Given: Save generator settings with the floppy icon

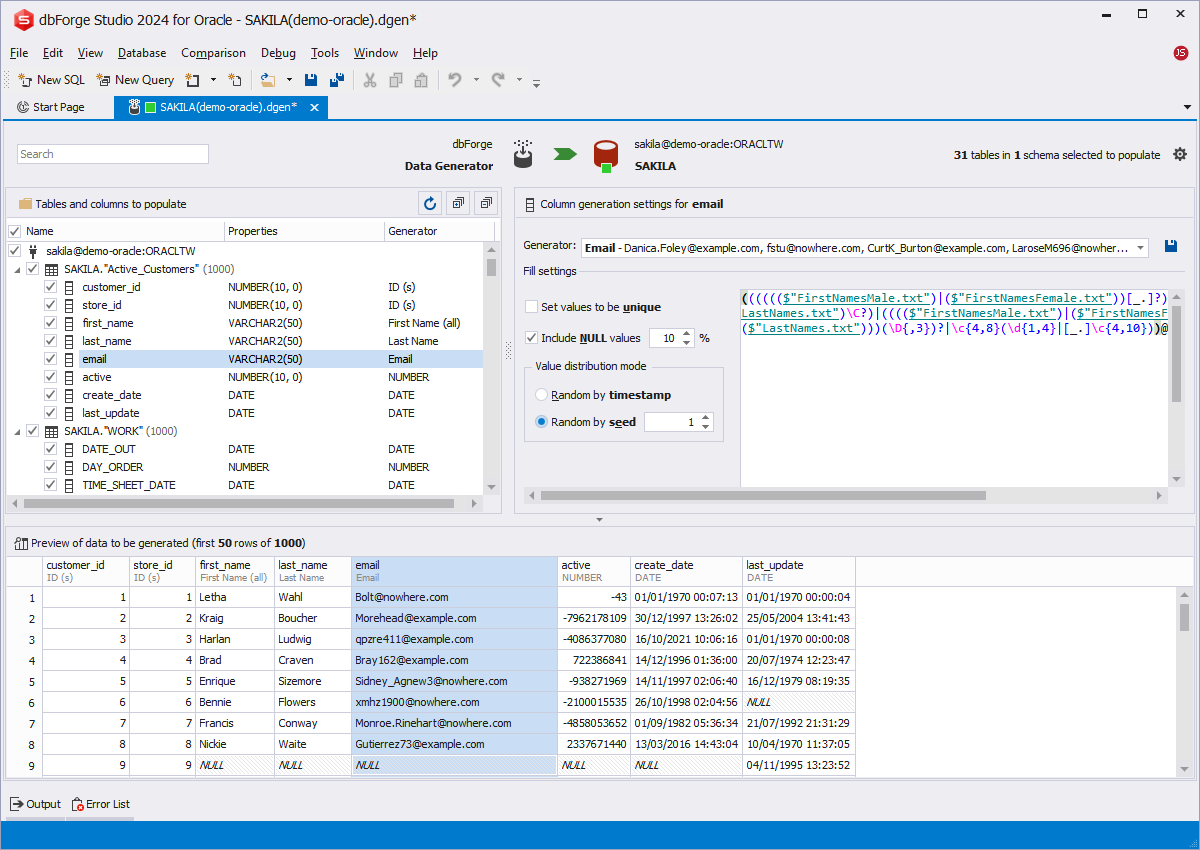Looking at the screenshot, I should click(x=1171, y=246).
